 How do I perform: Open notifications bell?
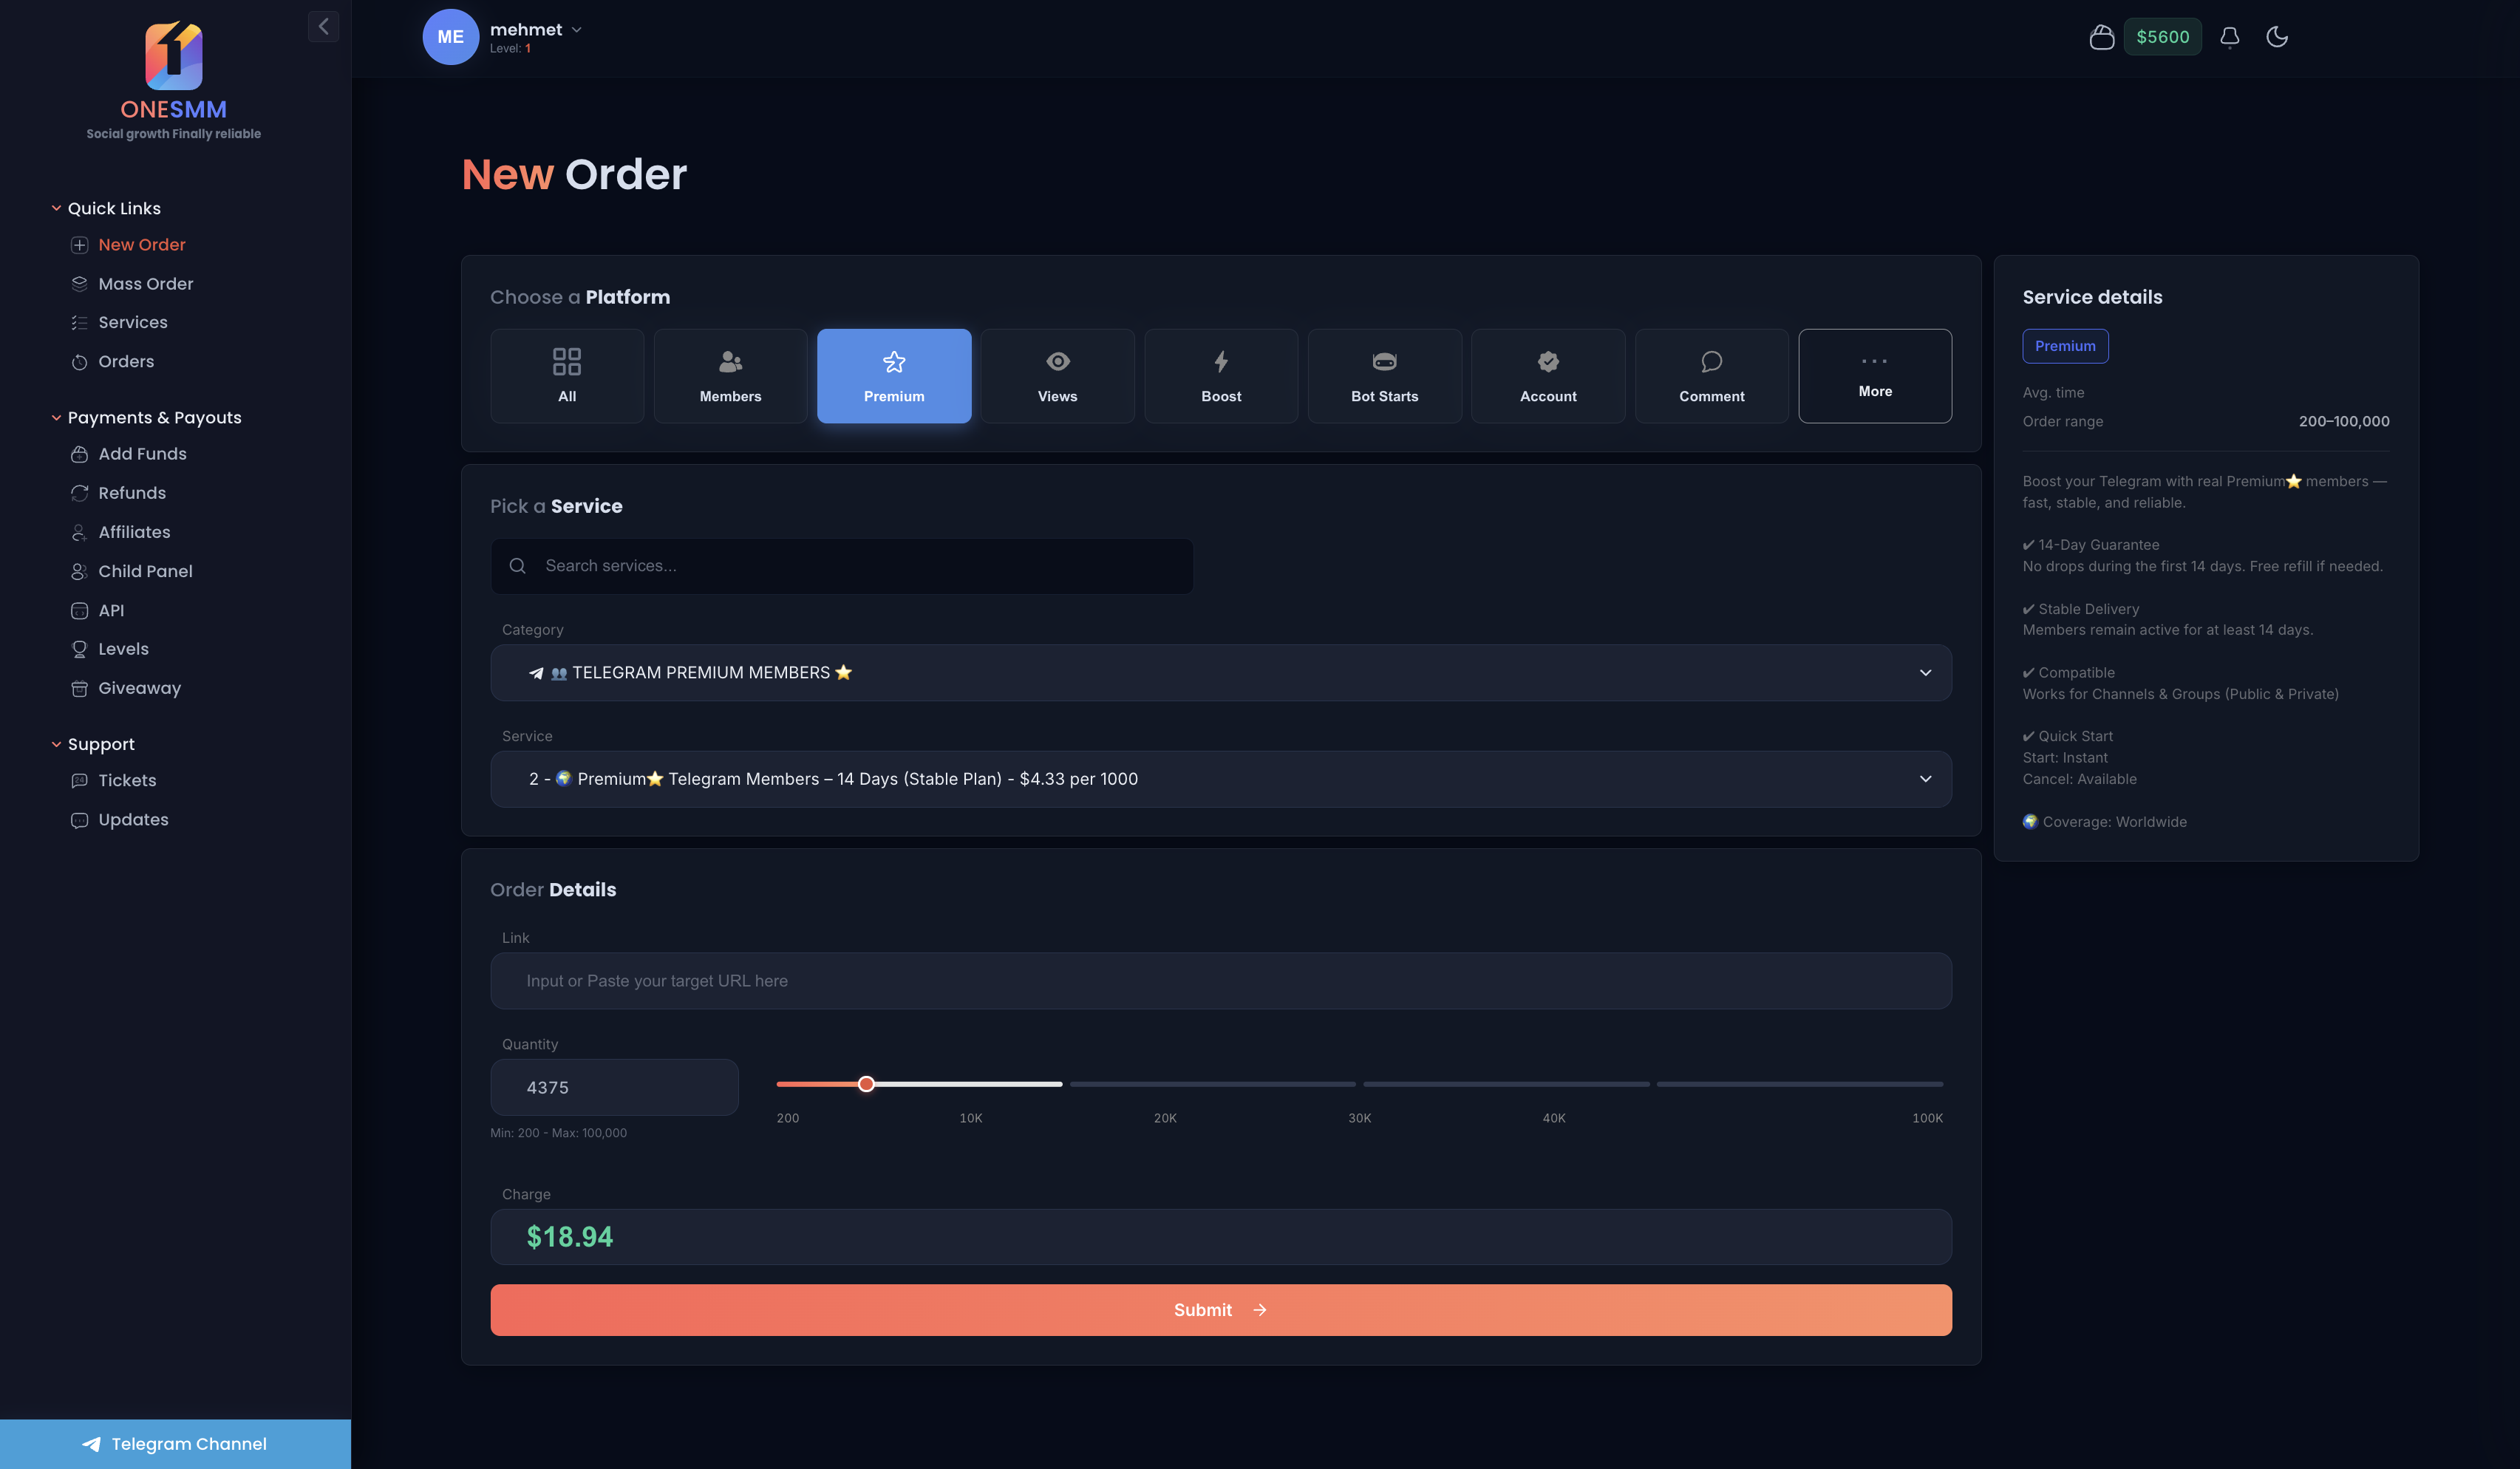tap(2229, 37)
